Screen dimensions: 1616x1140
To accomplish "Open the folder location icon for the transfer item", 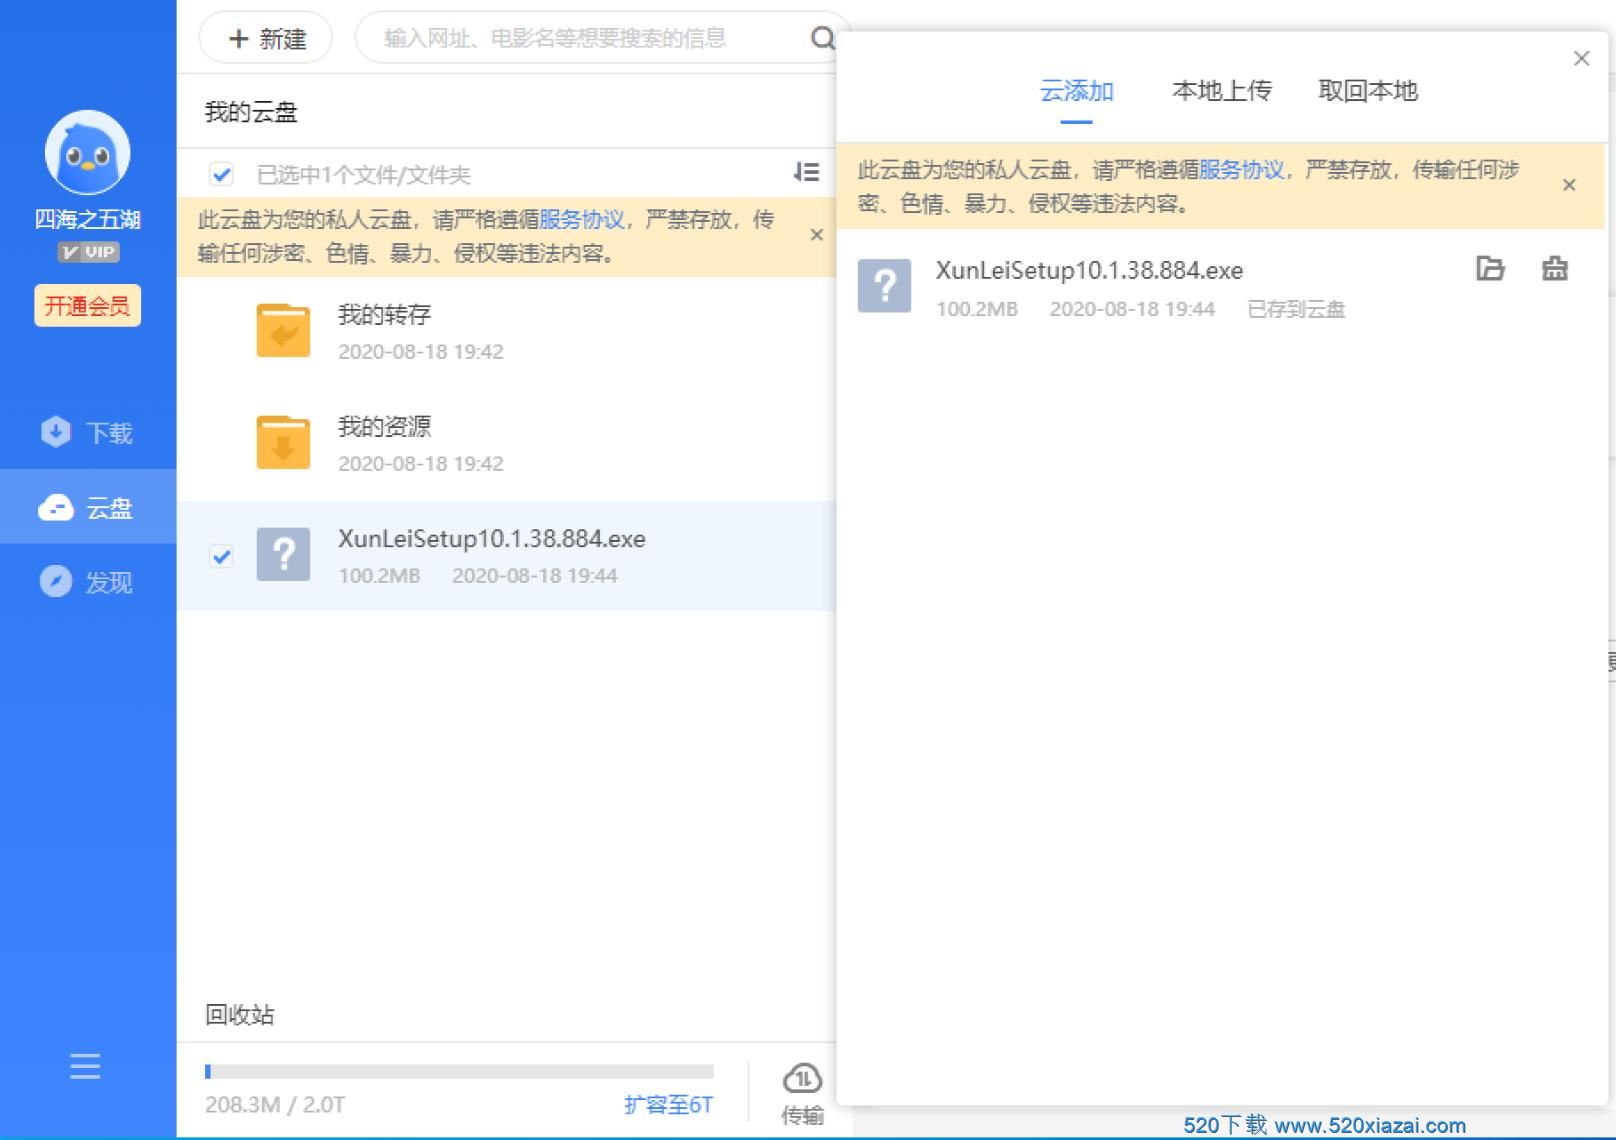I will [x=1490, y=268].
